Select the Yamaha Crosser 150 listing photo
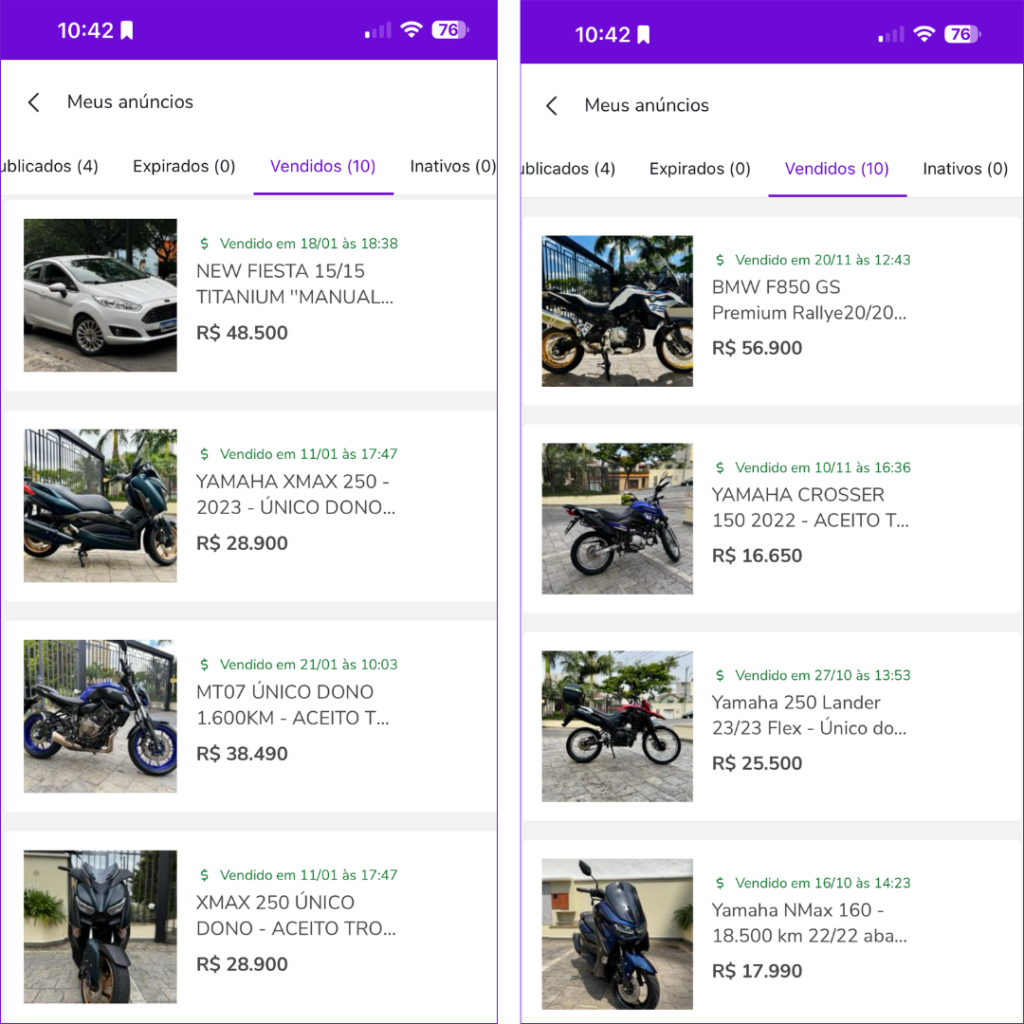 point(617,519)
